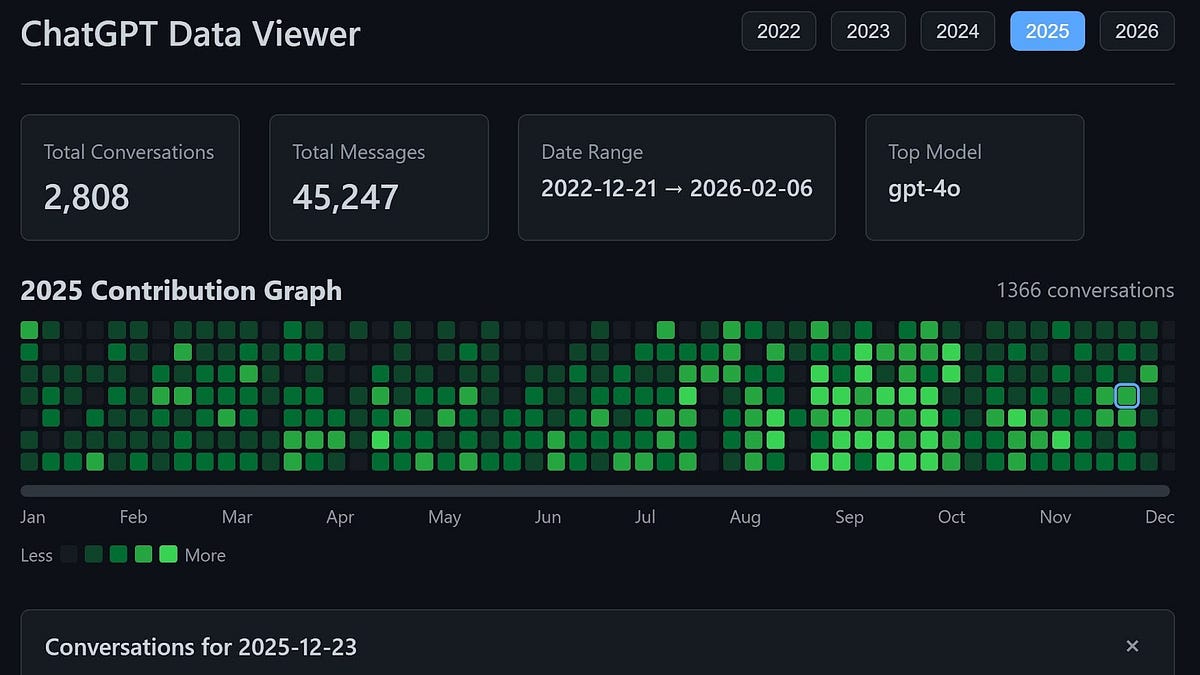
Task: Click the middle green square in the legend
Action: [118, 554]
